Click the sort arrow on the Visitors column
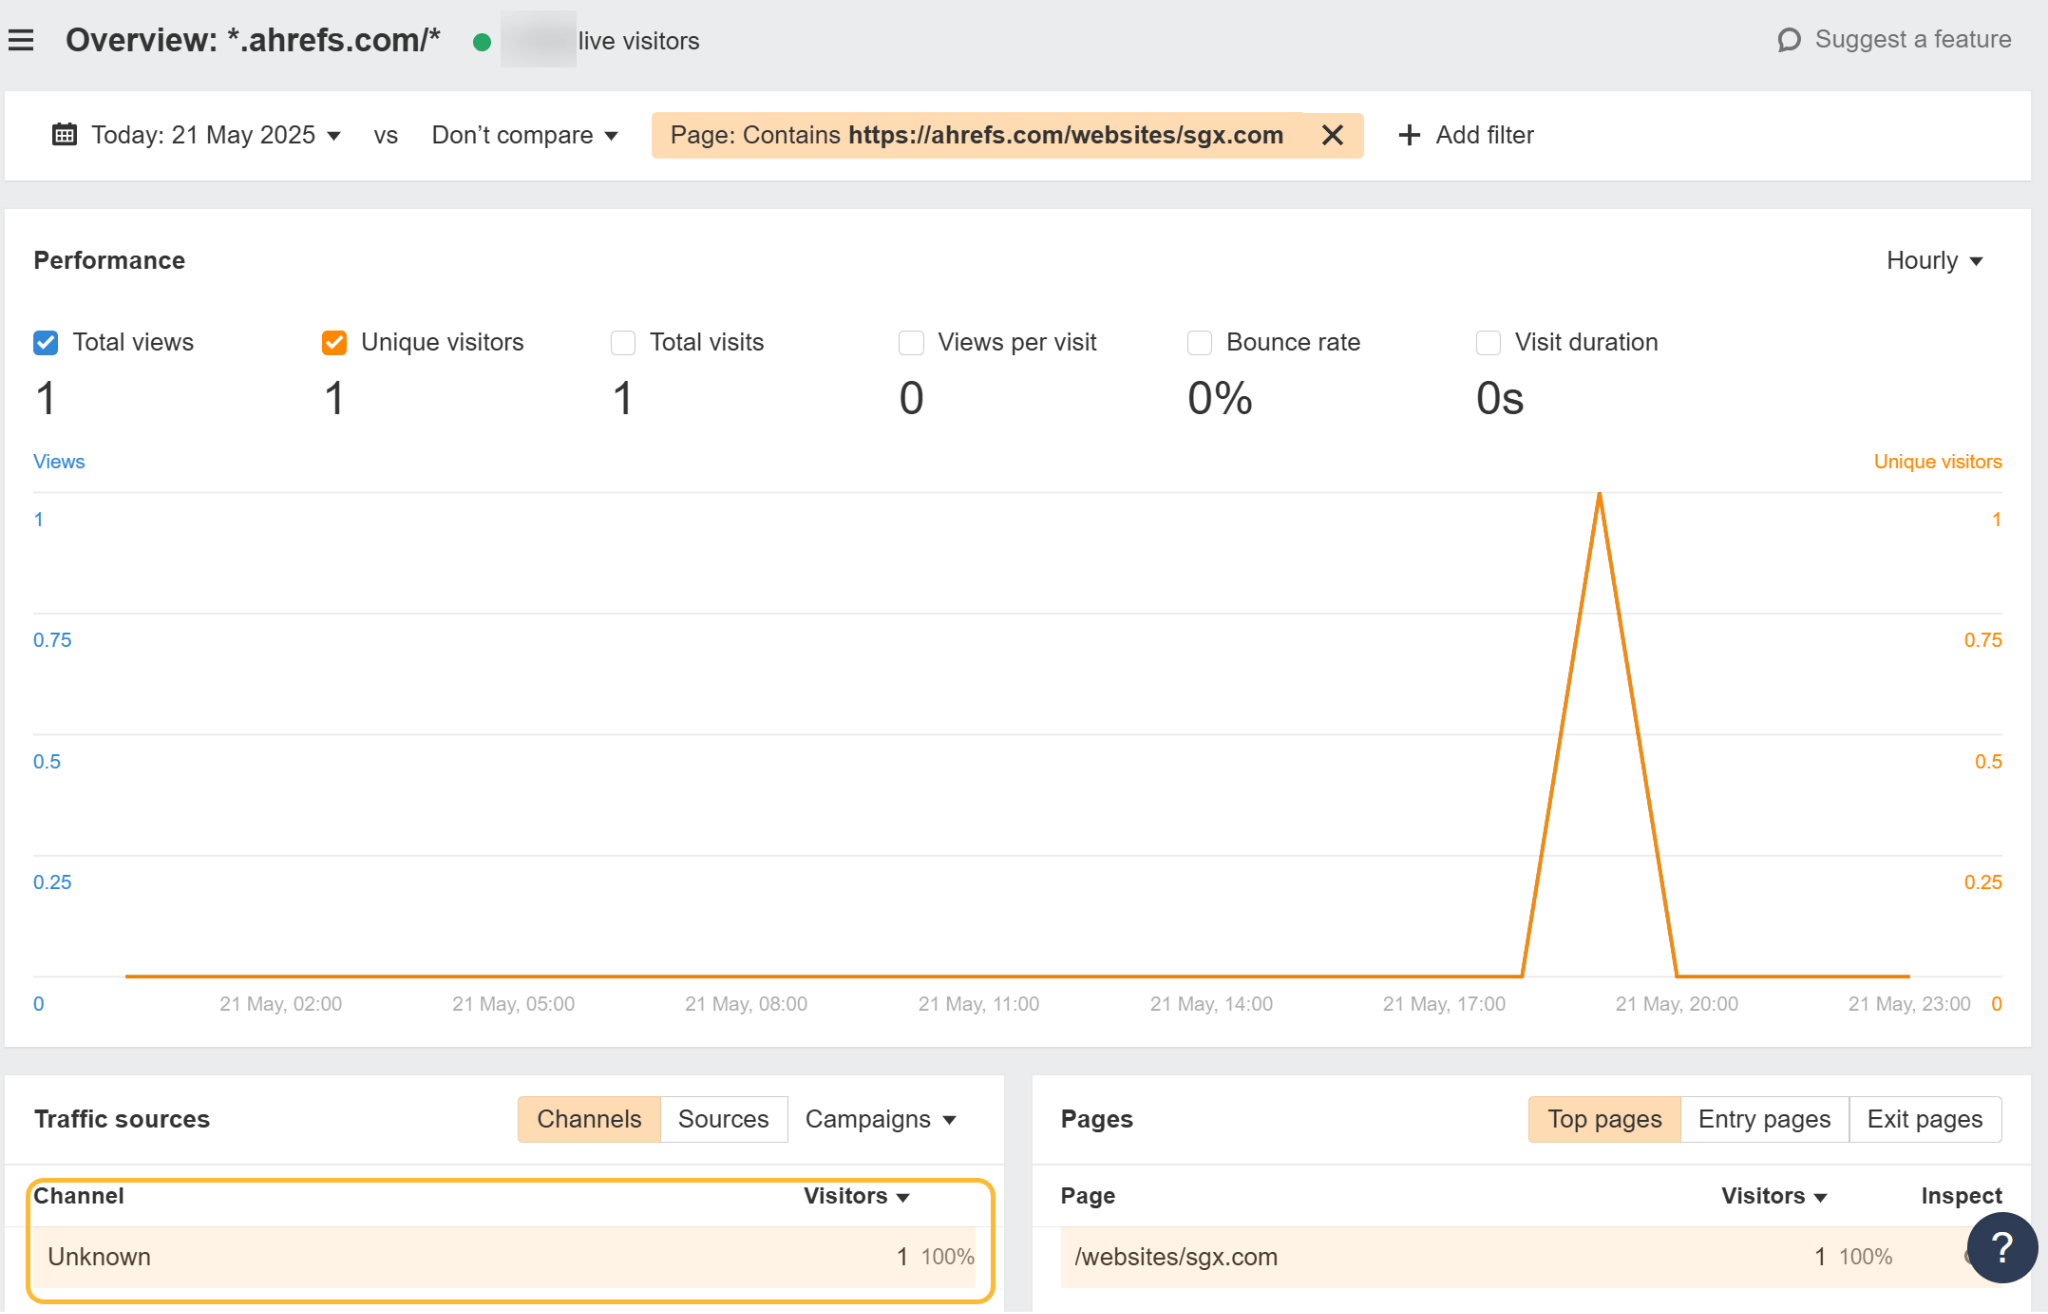2048x1314 pixels. click(903, 1196)
